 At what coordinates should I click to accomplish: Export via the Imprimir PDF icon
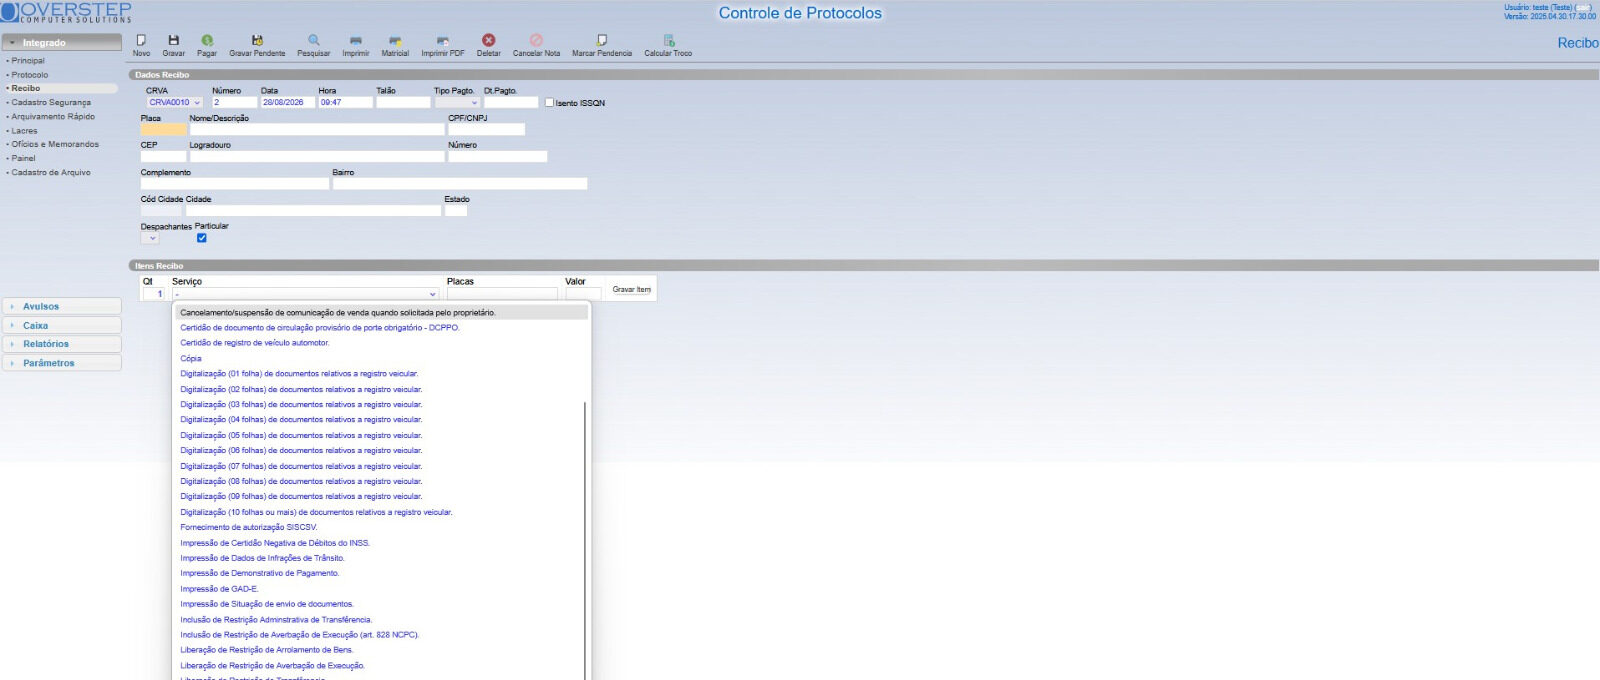pos(443,40)
